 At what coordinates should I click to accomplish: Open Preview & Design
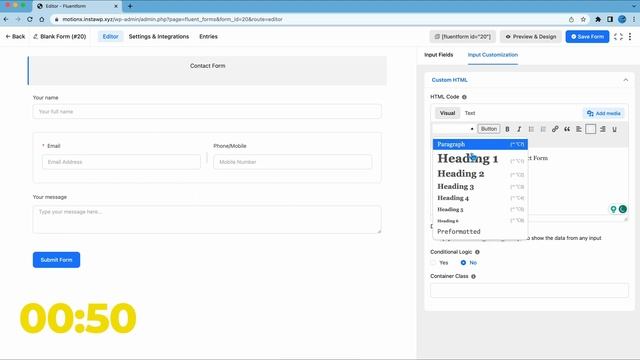(531, 36)
